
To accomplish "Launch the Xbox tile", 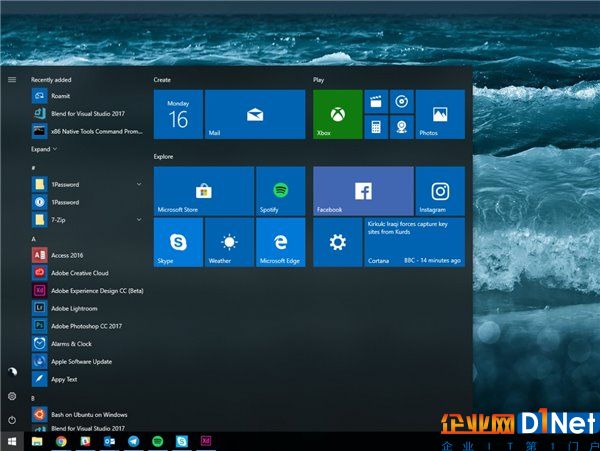I will pos(338,114).
